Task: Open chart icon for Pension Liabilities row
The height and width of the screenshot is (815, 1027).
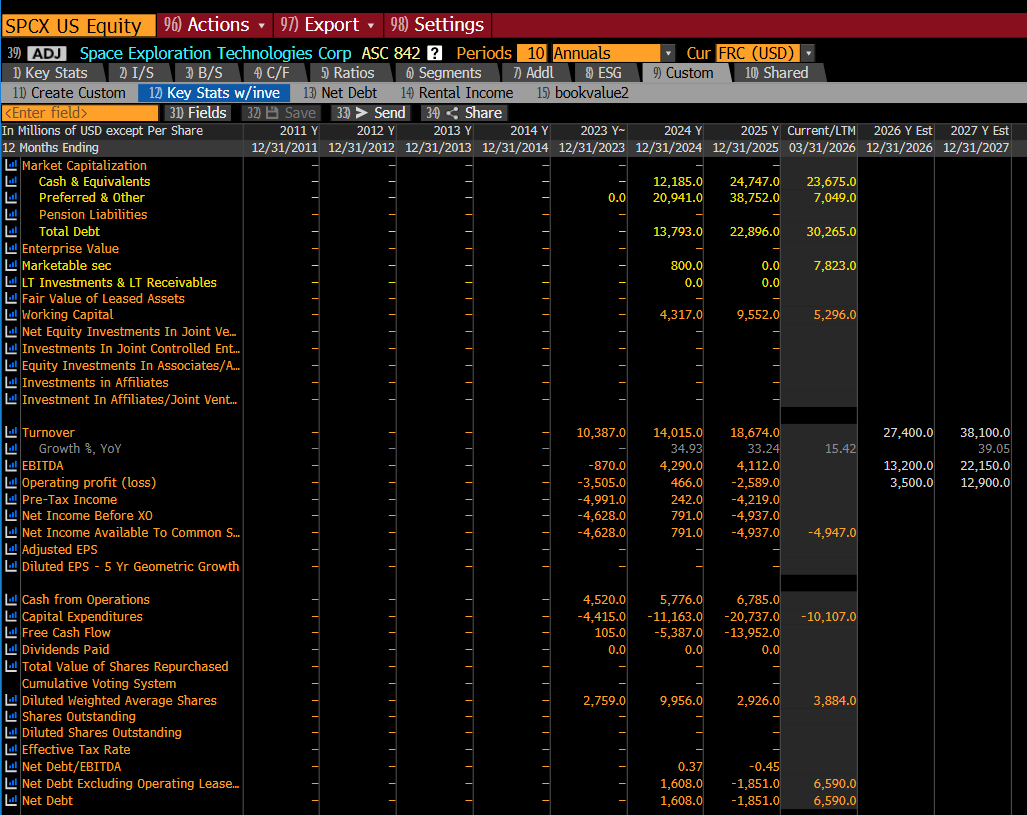Action: 11,214
